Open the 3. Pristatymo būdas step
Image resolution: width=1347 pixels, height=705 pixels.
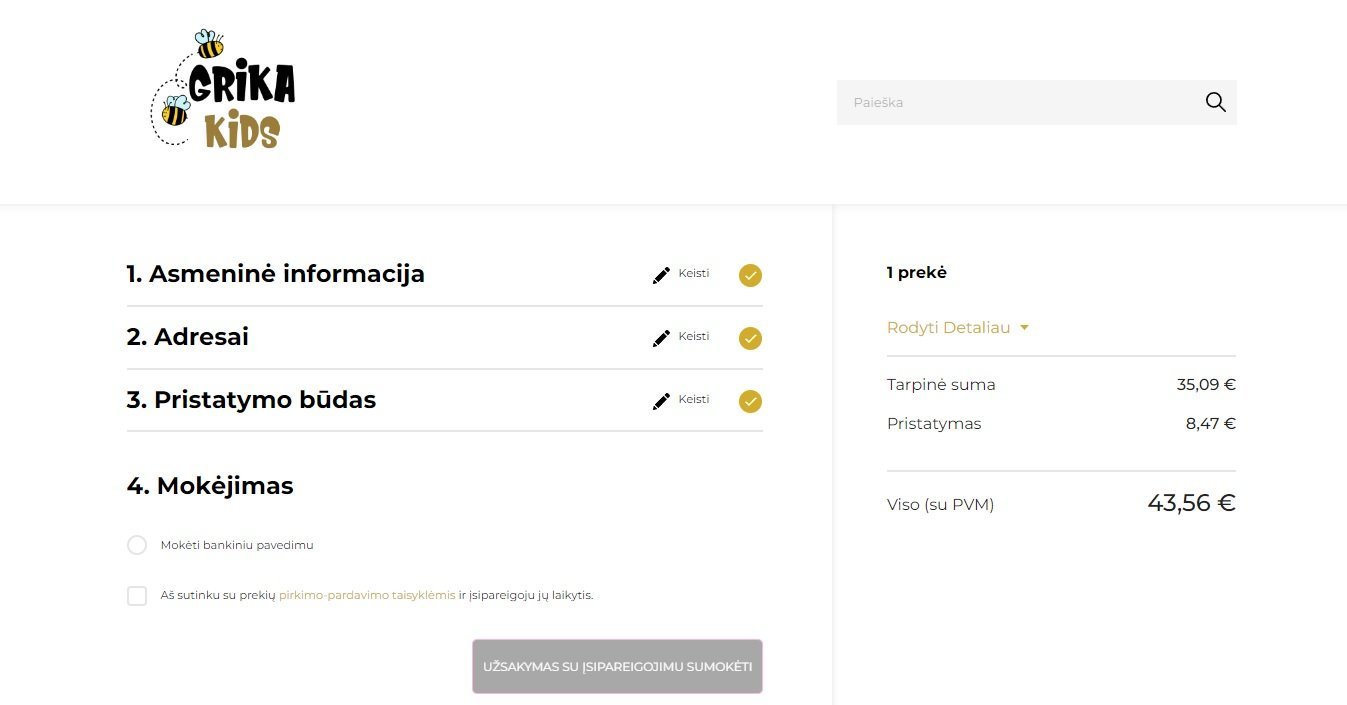tap(251, 400)
